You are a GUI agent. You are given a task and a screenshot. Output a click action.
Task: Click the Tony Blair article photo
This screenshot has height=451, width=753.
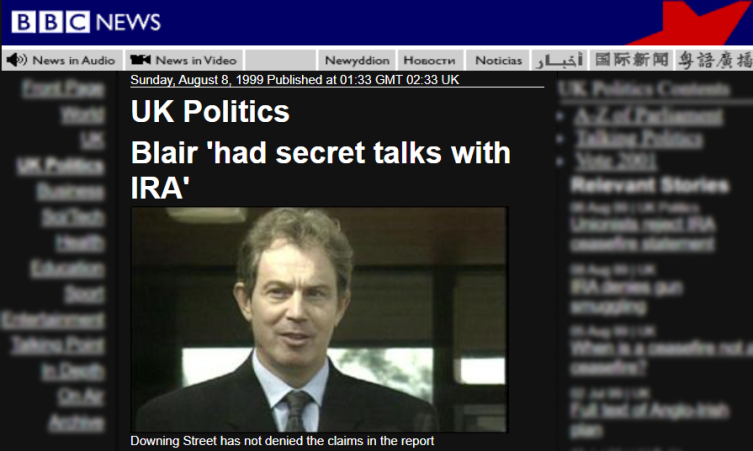(x=319, y=319)
